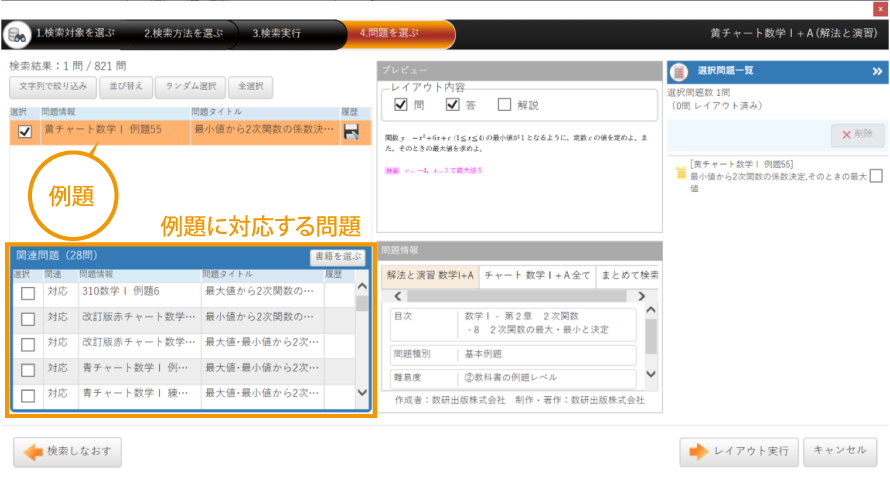Click left arrow of problem info tab scroller
890x487 pixels.
tap(398, 296)
